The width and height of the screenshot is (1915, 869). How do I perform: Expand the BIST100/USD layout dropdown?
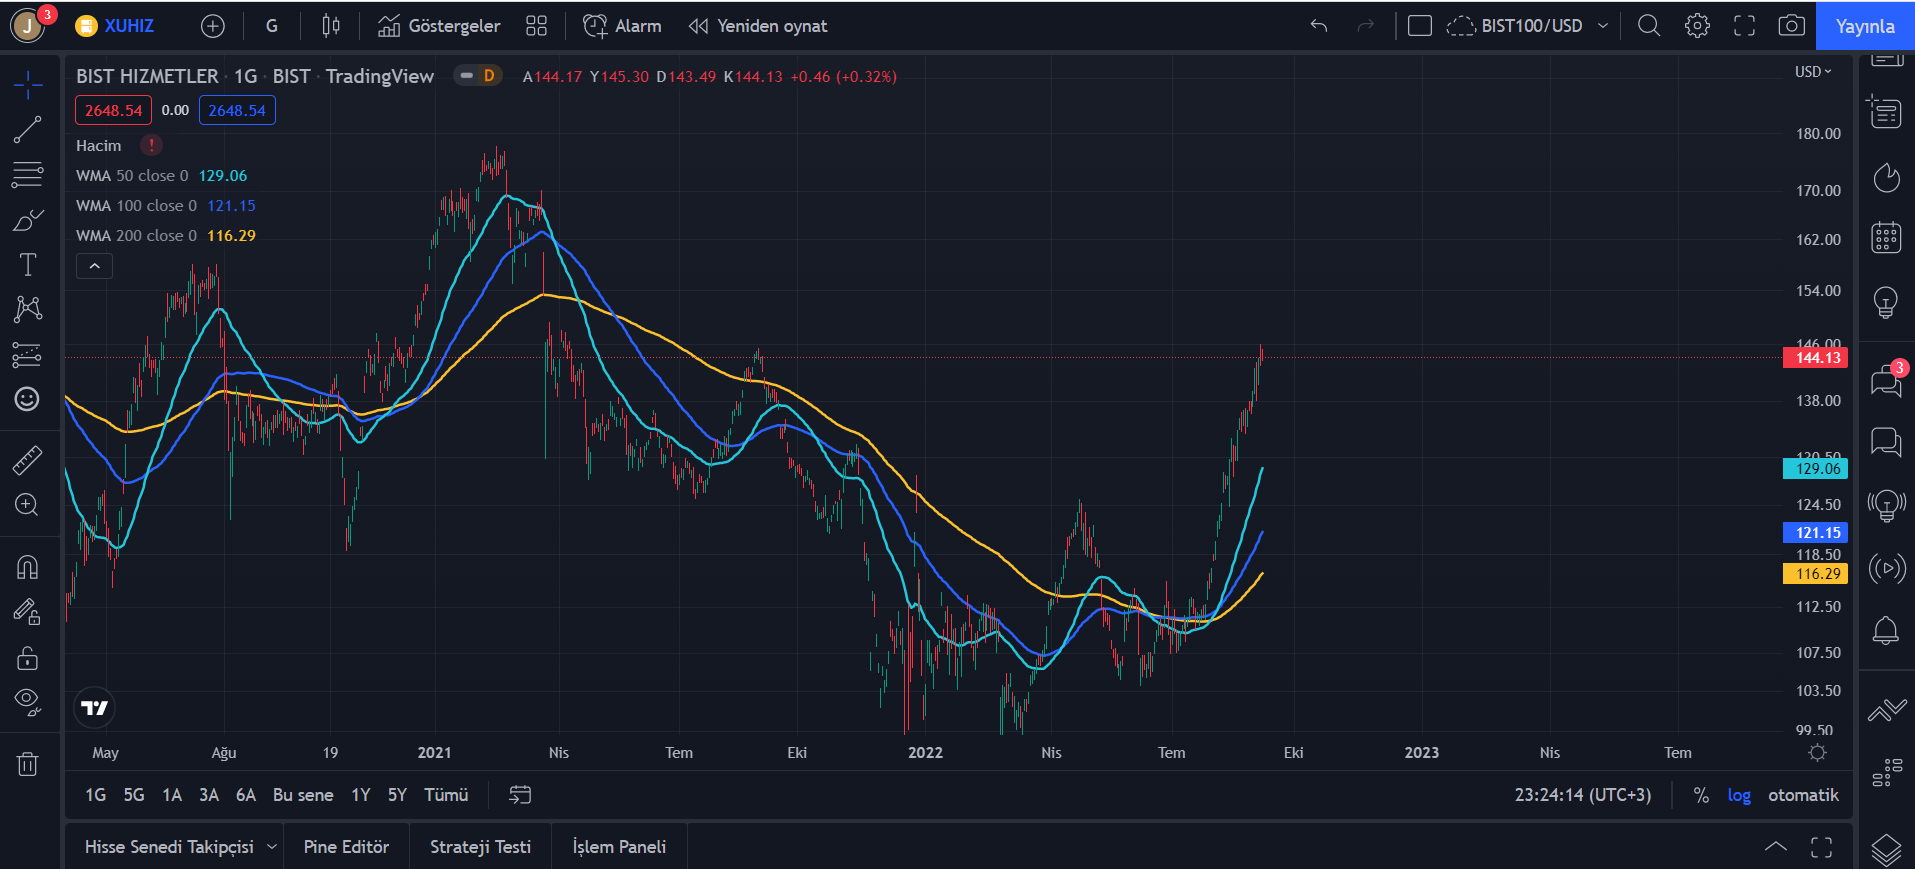(1603, 26)
